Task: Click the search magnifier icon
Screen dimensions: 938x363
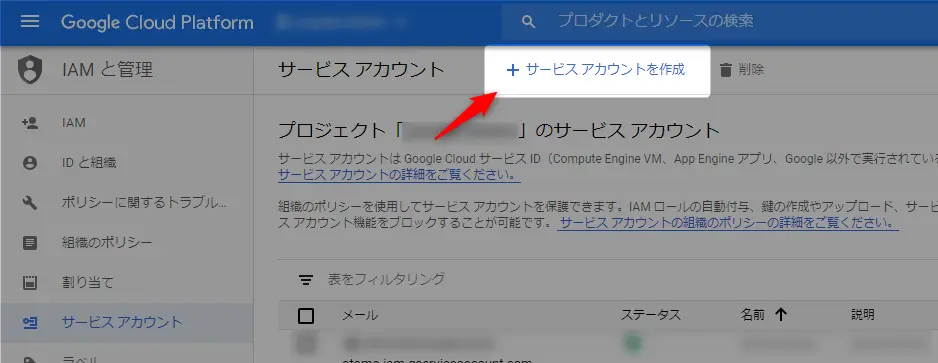Action: [x=528, y=22]
